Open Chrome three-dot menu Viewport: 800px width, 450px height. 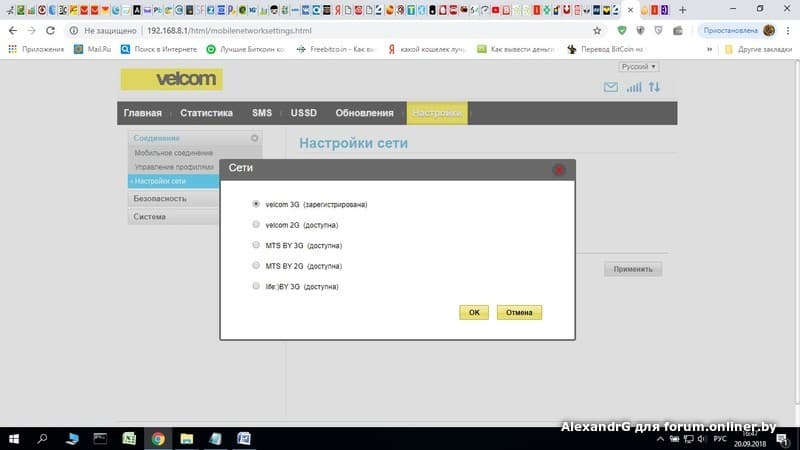[788, 31]
